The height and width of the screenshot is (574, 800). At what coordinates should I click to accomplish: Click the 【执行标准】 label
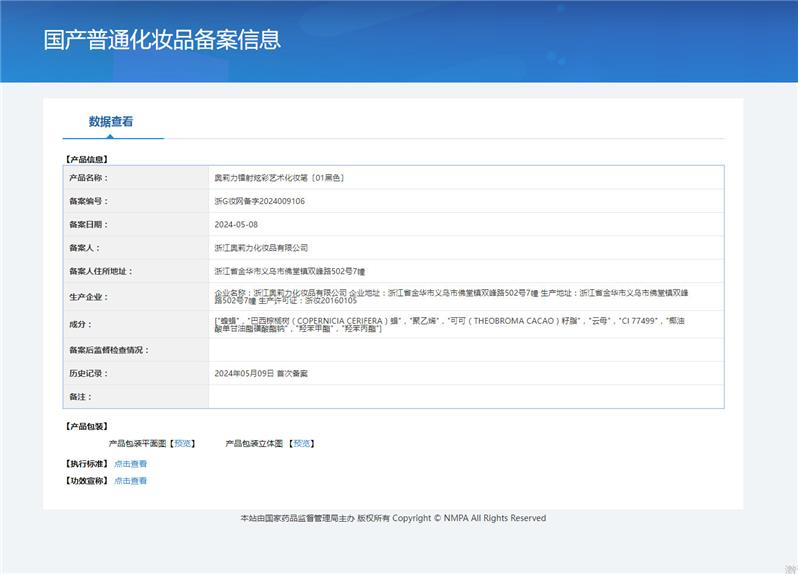[86, 464]
